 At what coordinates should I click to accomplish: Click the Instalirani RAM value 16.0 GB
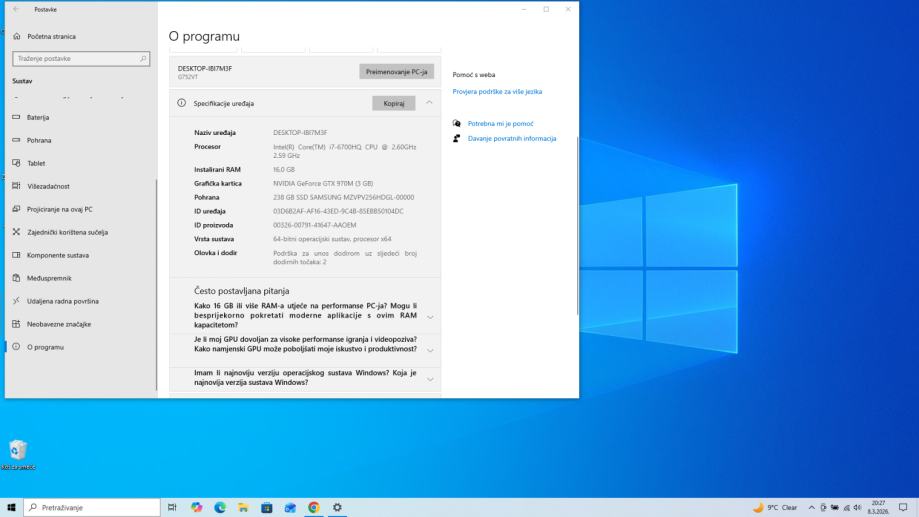(x=284, y=169)
